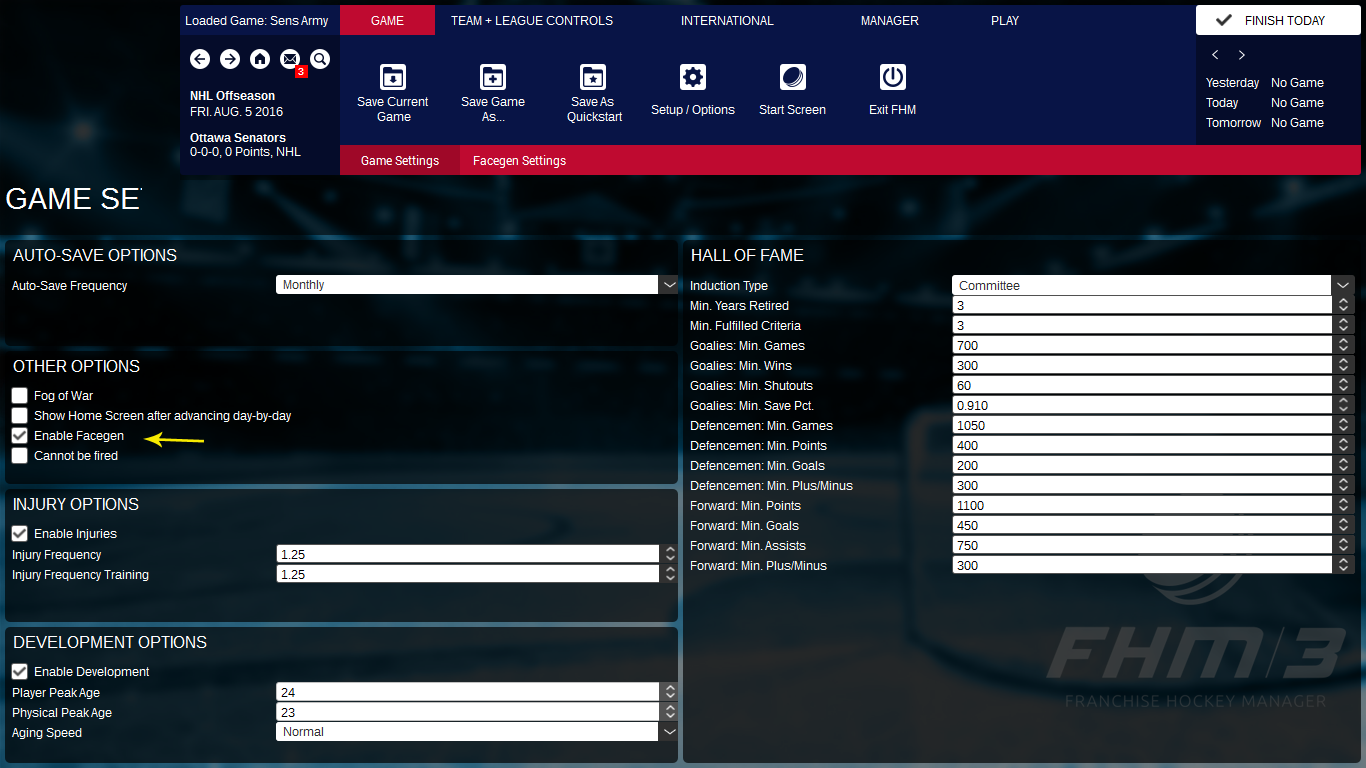The image size is (1366, 768).
Task: Enable the Cannot be fired checkbox
Action: [x=20, y=456]
